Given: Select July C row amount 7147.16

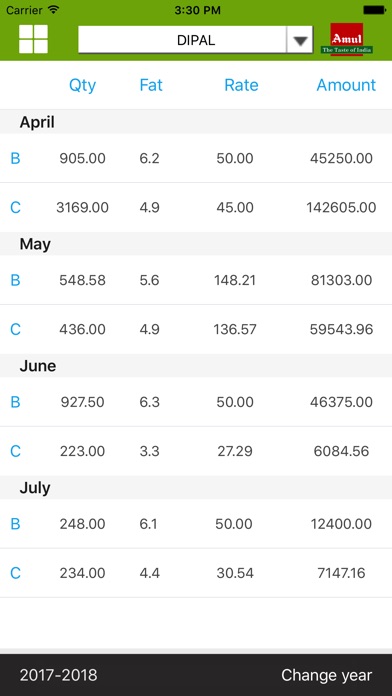Looking at the screenshot, I should point(196,573).
